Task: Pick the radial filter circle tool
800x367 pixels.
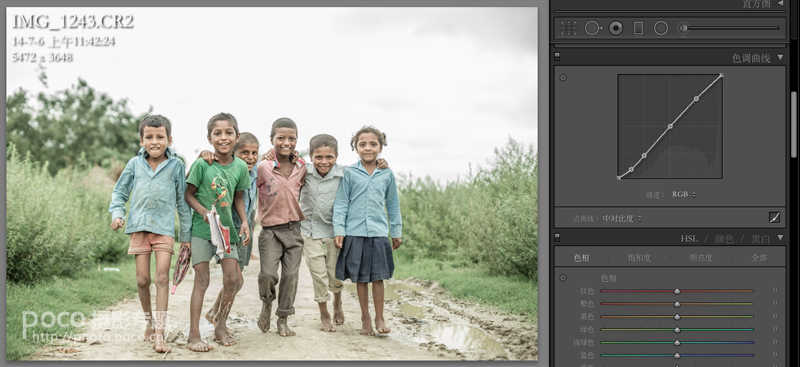Action: pos(661,28)
